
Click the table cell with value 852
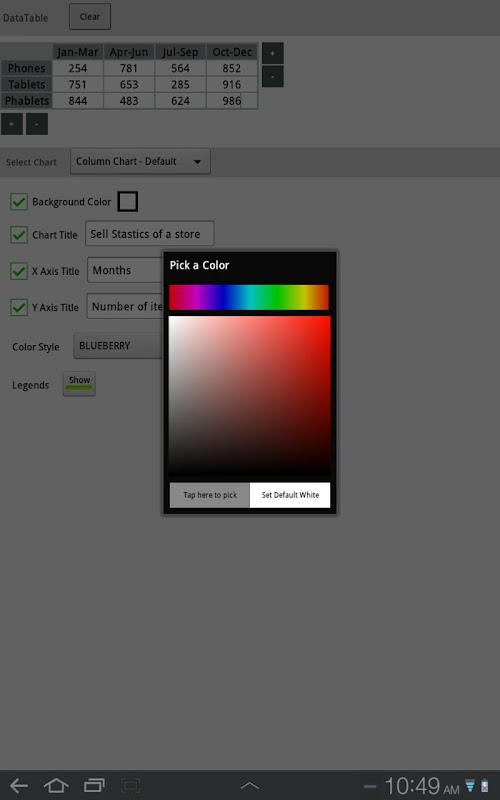tap(232, 68)
